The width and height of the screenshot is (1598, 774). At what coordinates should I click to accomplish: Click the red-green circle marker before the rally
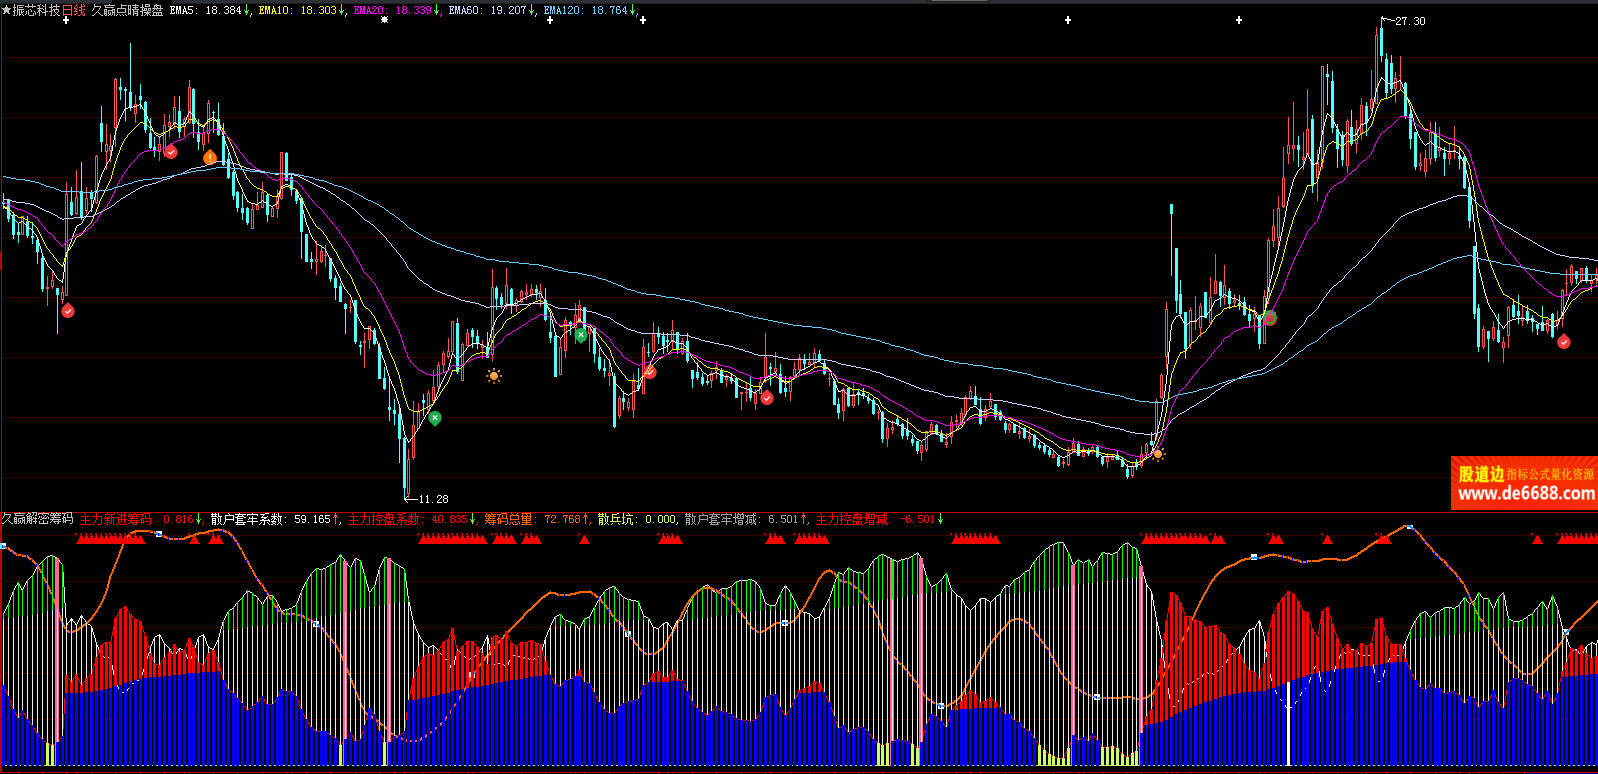point(1270,318)
